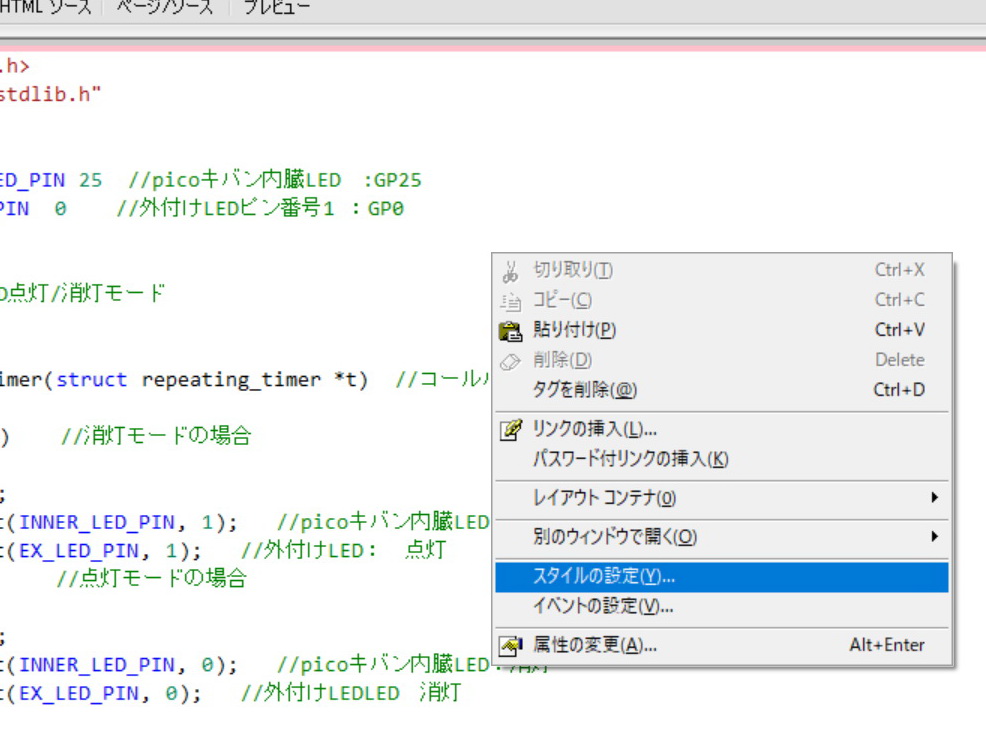Viewport: 986px width, 738px height.
Task: Open the ページ/ソース tab
Action: click(165, 8)
